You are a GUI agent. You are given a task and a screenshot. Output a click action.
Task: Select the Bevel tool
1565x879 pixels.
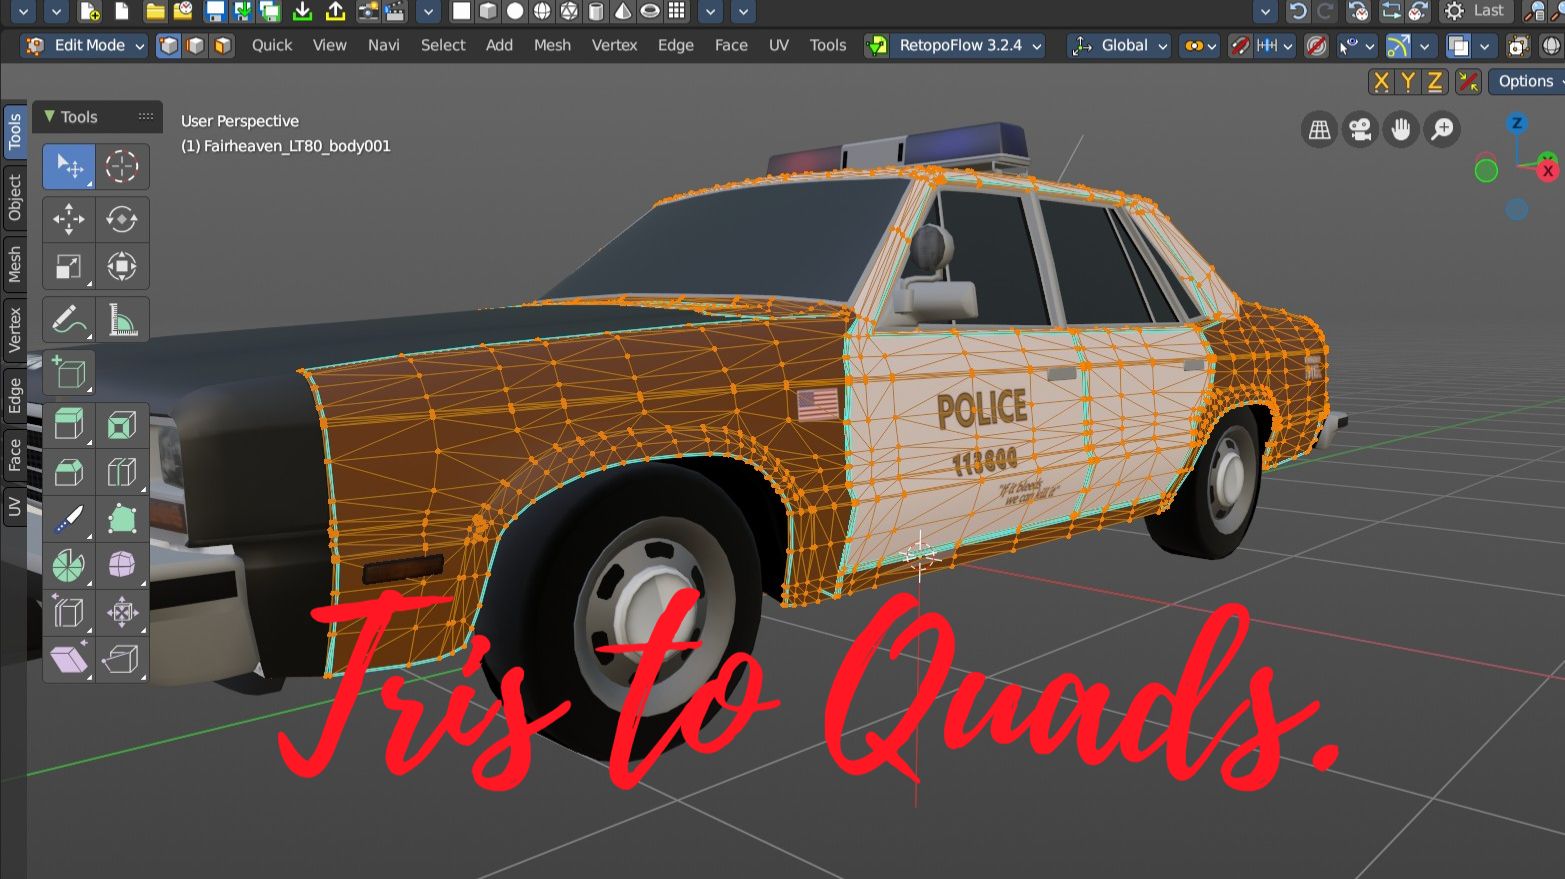coord(69,472)
